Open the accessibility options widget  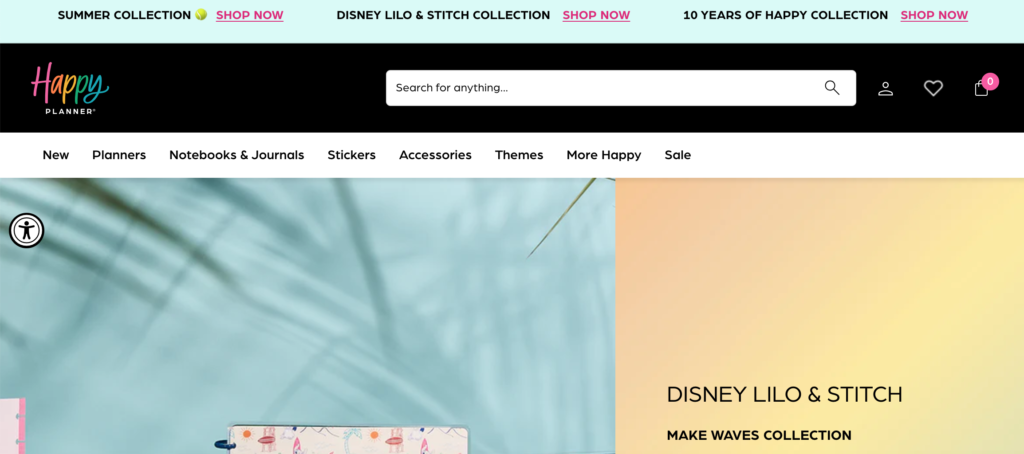(x=26, y=231)
